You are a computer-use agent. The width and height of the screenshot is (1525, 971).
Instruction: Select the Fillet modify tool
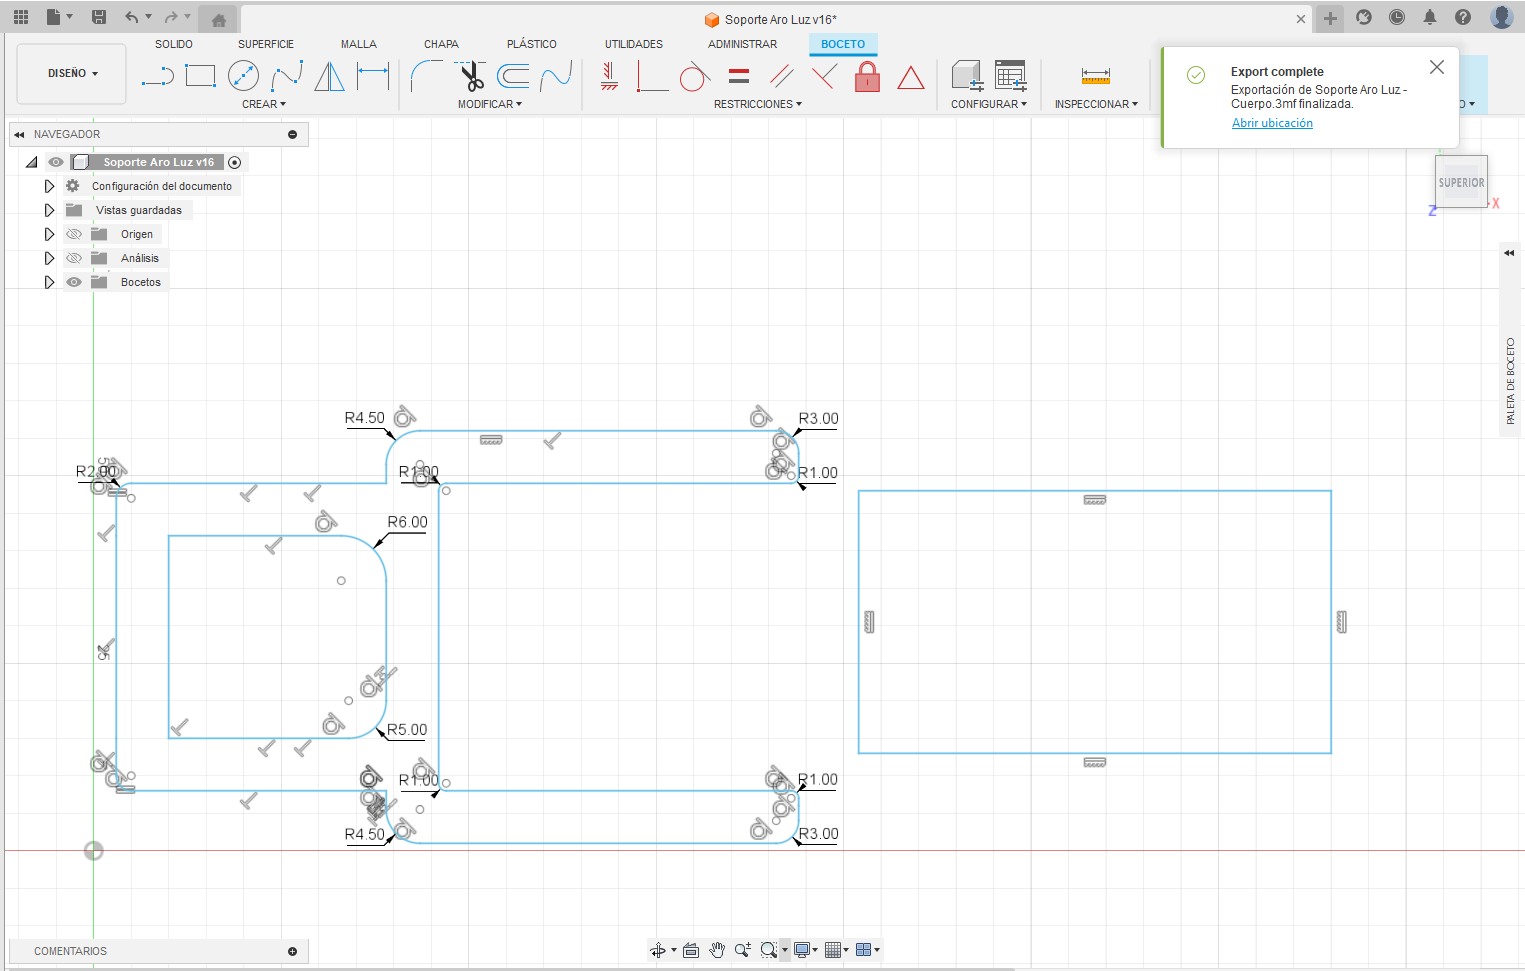pos(426,76)
